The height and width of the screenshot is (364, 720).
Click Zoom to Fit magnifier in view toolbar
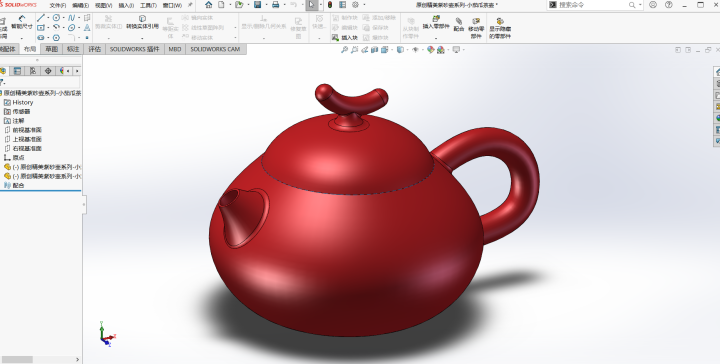344,50
